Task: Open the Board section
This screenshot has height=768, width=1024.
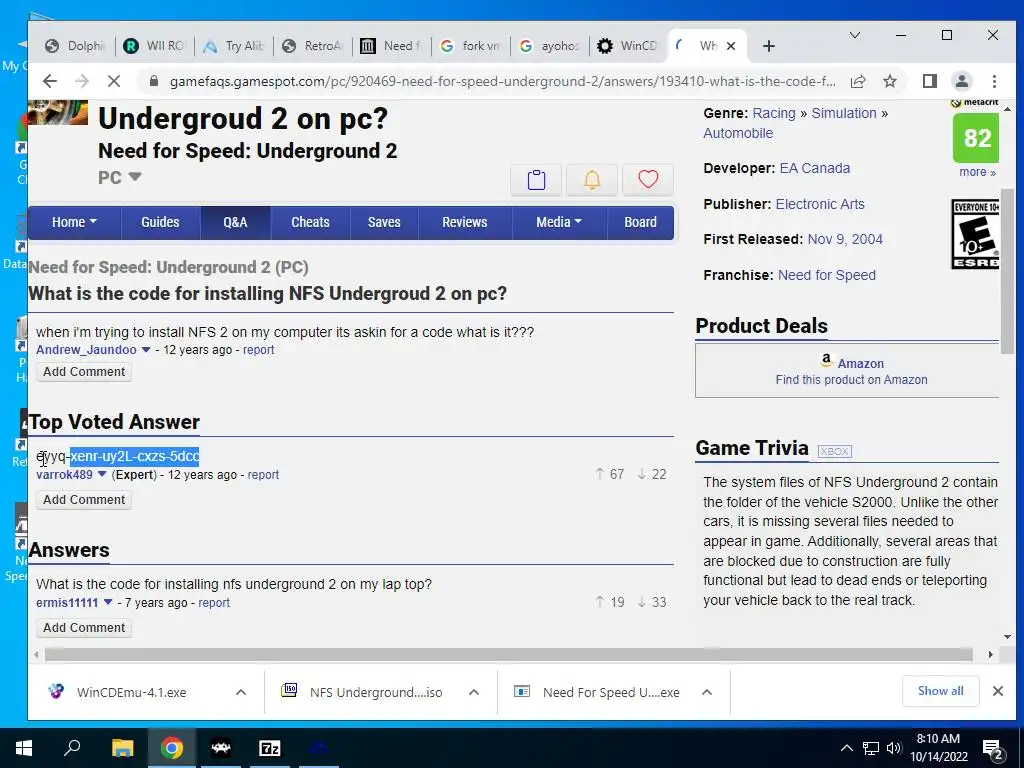Action: (640, 222)
